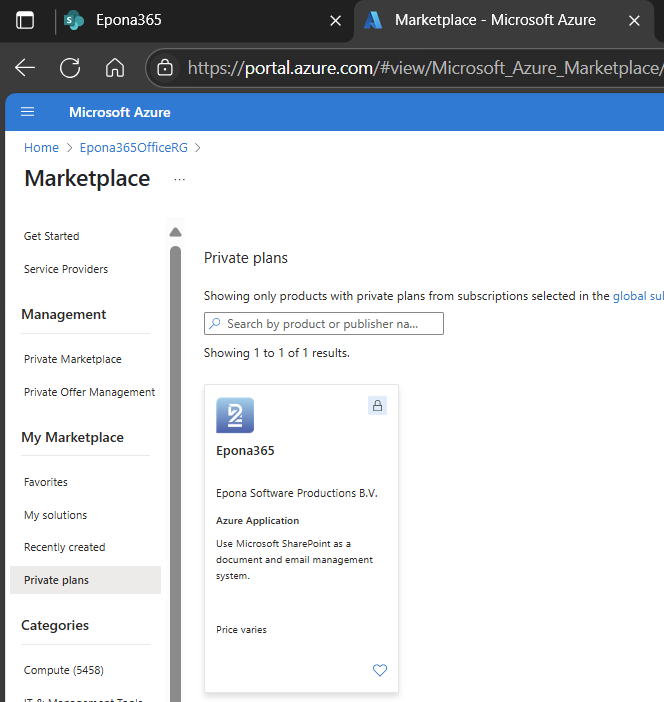Click Epona Software Productions B.V. publisher text
The height and width of the screenshot is (702, 664).
[297, 493]
